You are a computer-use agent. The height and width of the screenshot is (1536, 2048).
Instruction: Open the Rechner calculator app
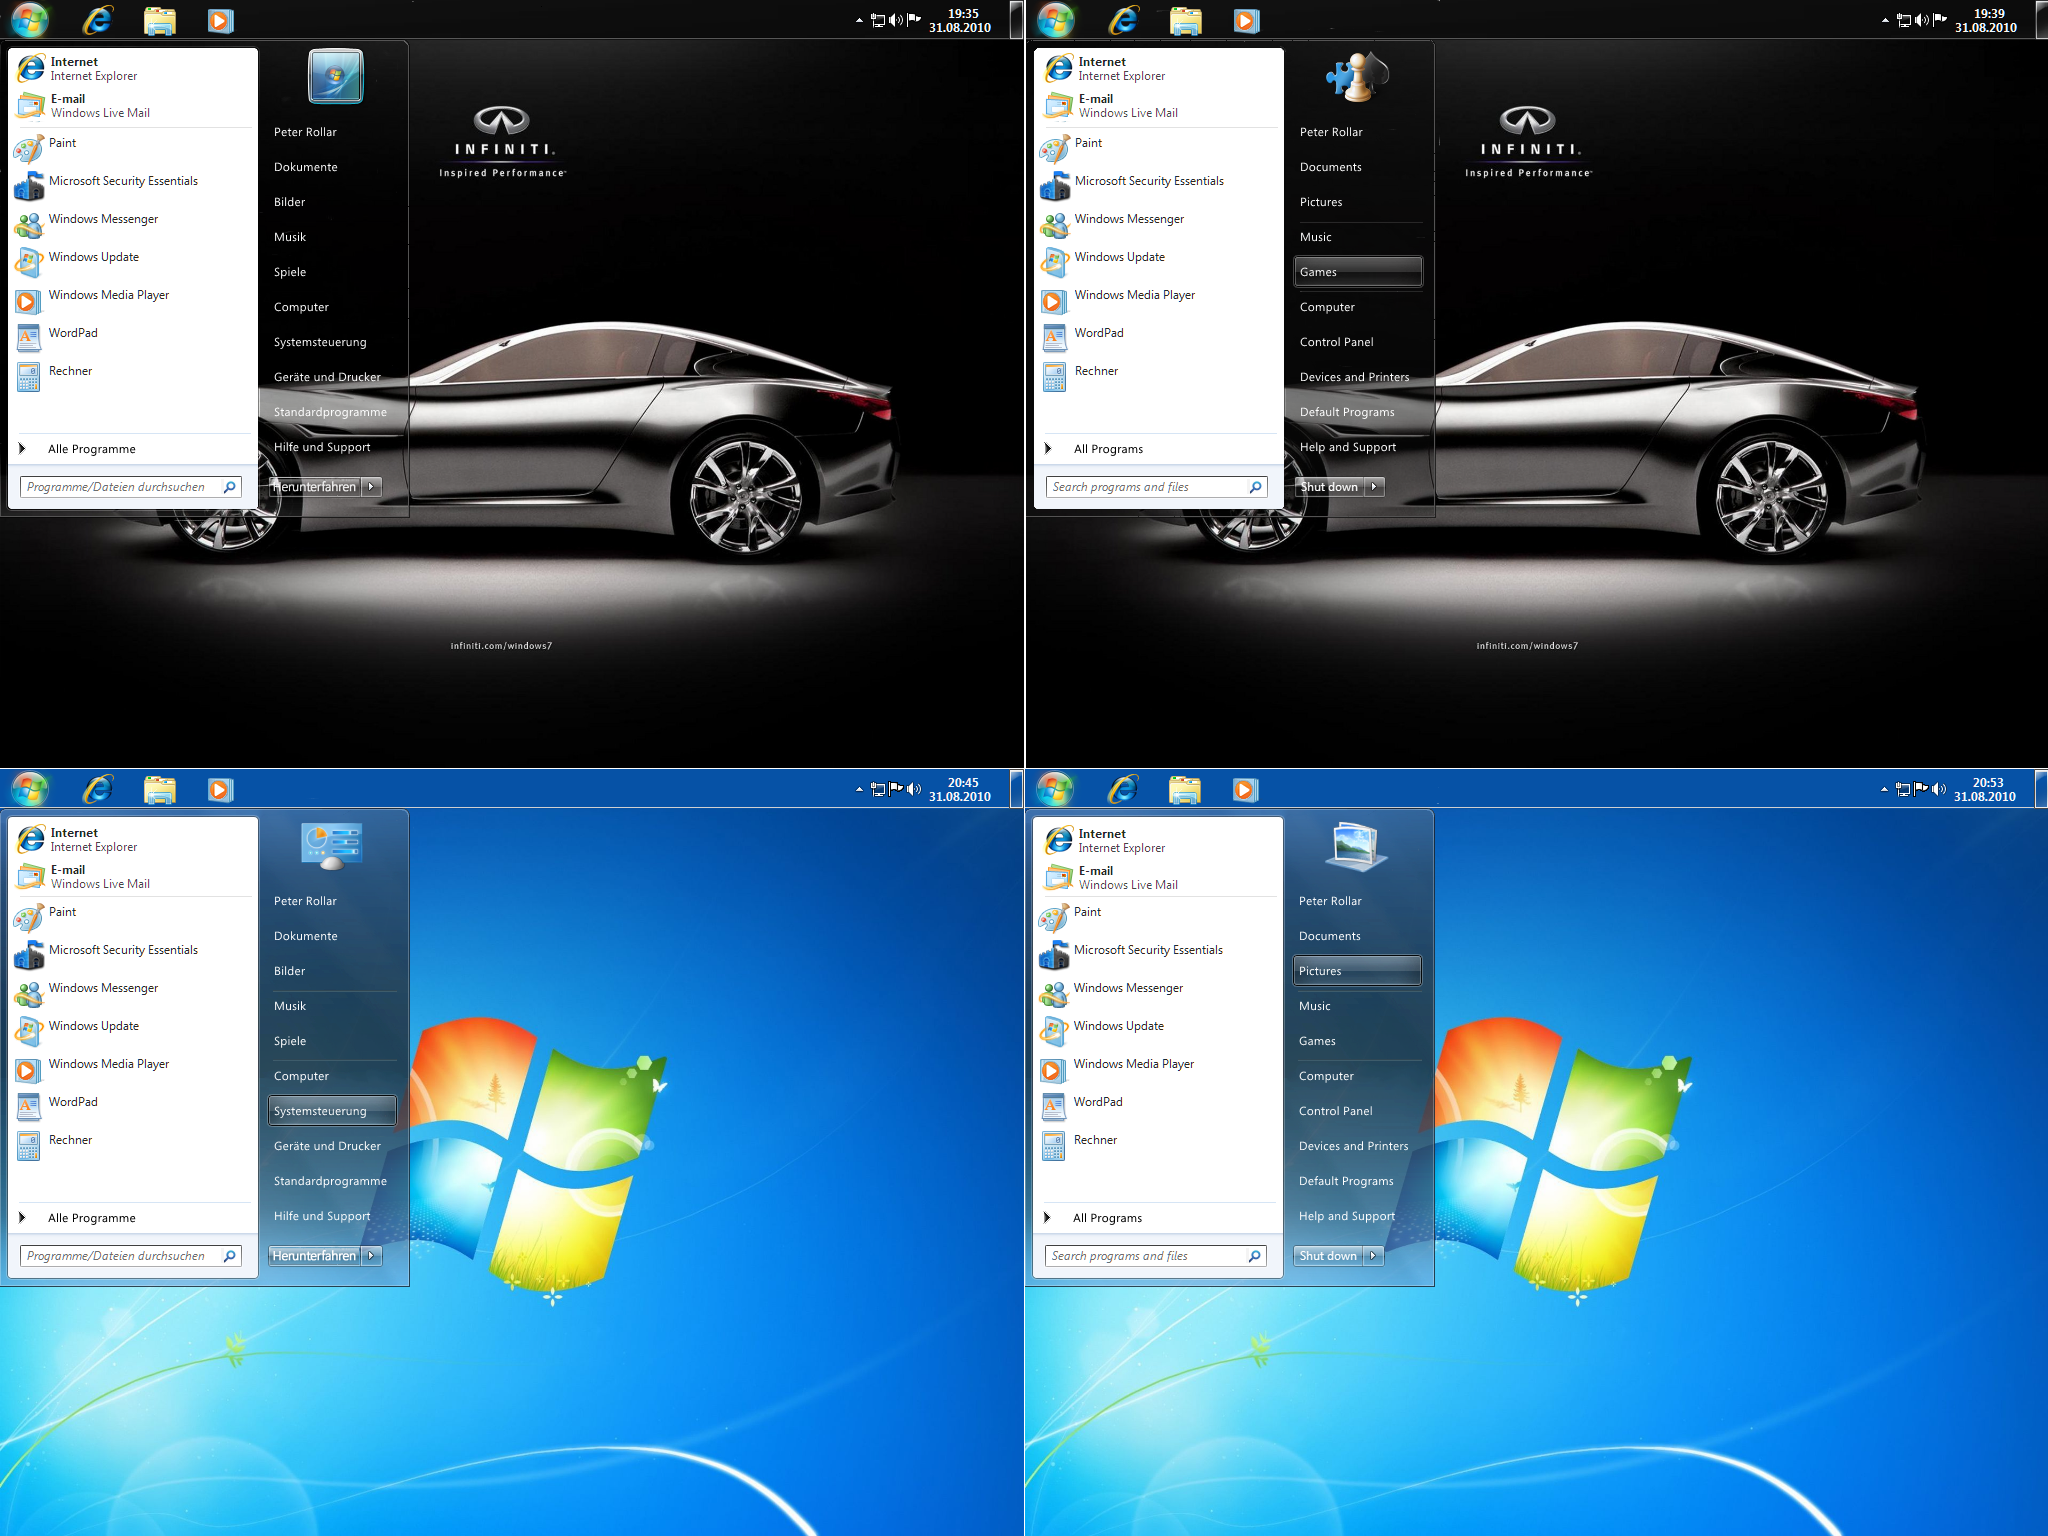click(70, 370)
